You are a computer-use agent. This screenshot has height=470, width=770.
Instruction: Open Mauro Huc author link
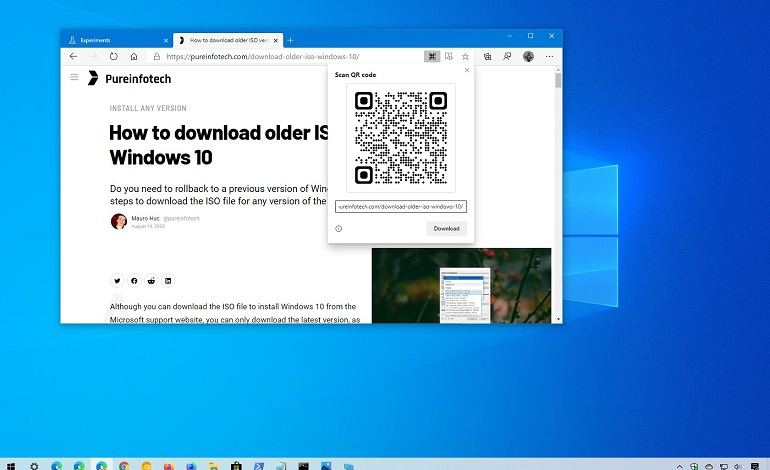145,218
